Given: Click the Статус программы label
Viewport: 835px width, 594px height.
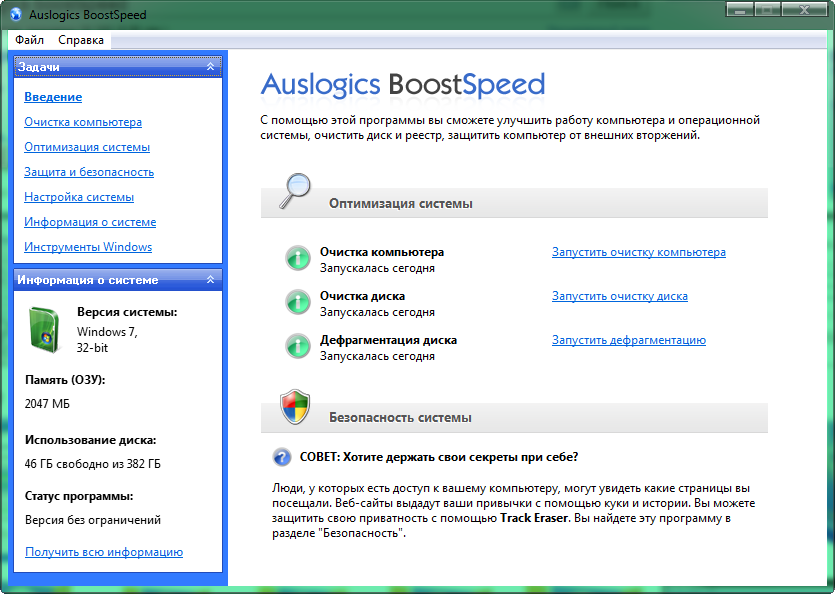Looking at the screenshot, I should coord(79,496).
